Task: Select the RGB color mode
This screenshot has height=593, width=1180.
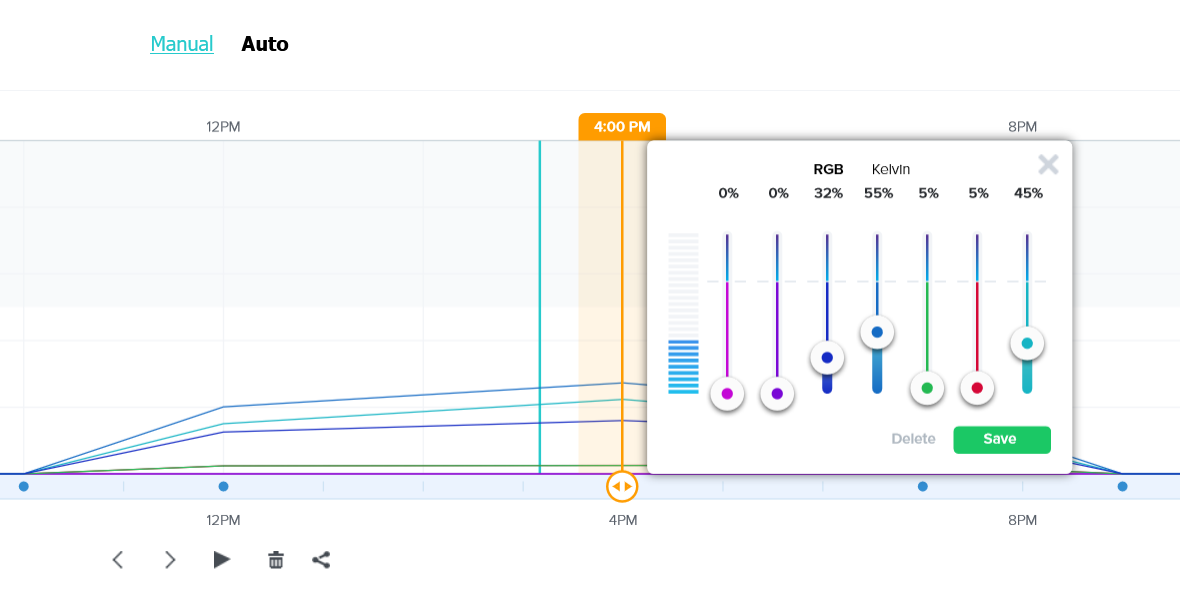Action: tap(828, 169)
